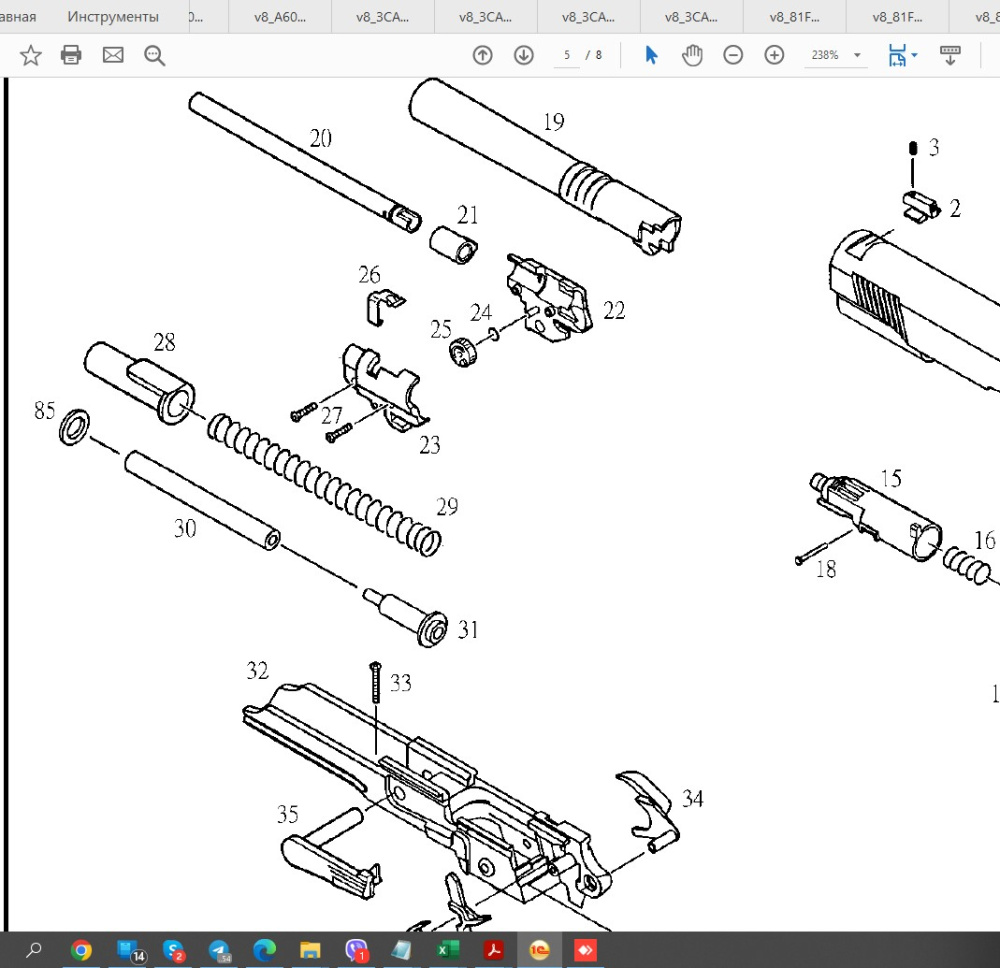Click part number 19 in the diagram
Screen dimensions: 1000x968
(x=554, y=122)
